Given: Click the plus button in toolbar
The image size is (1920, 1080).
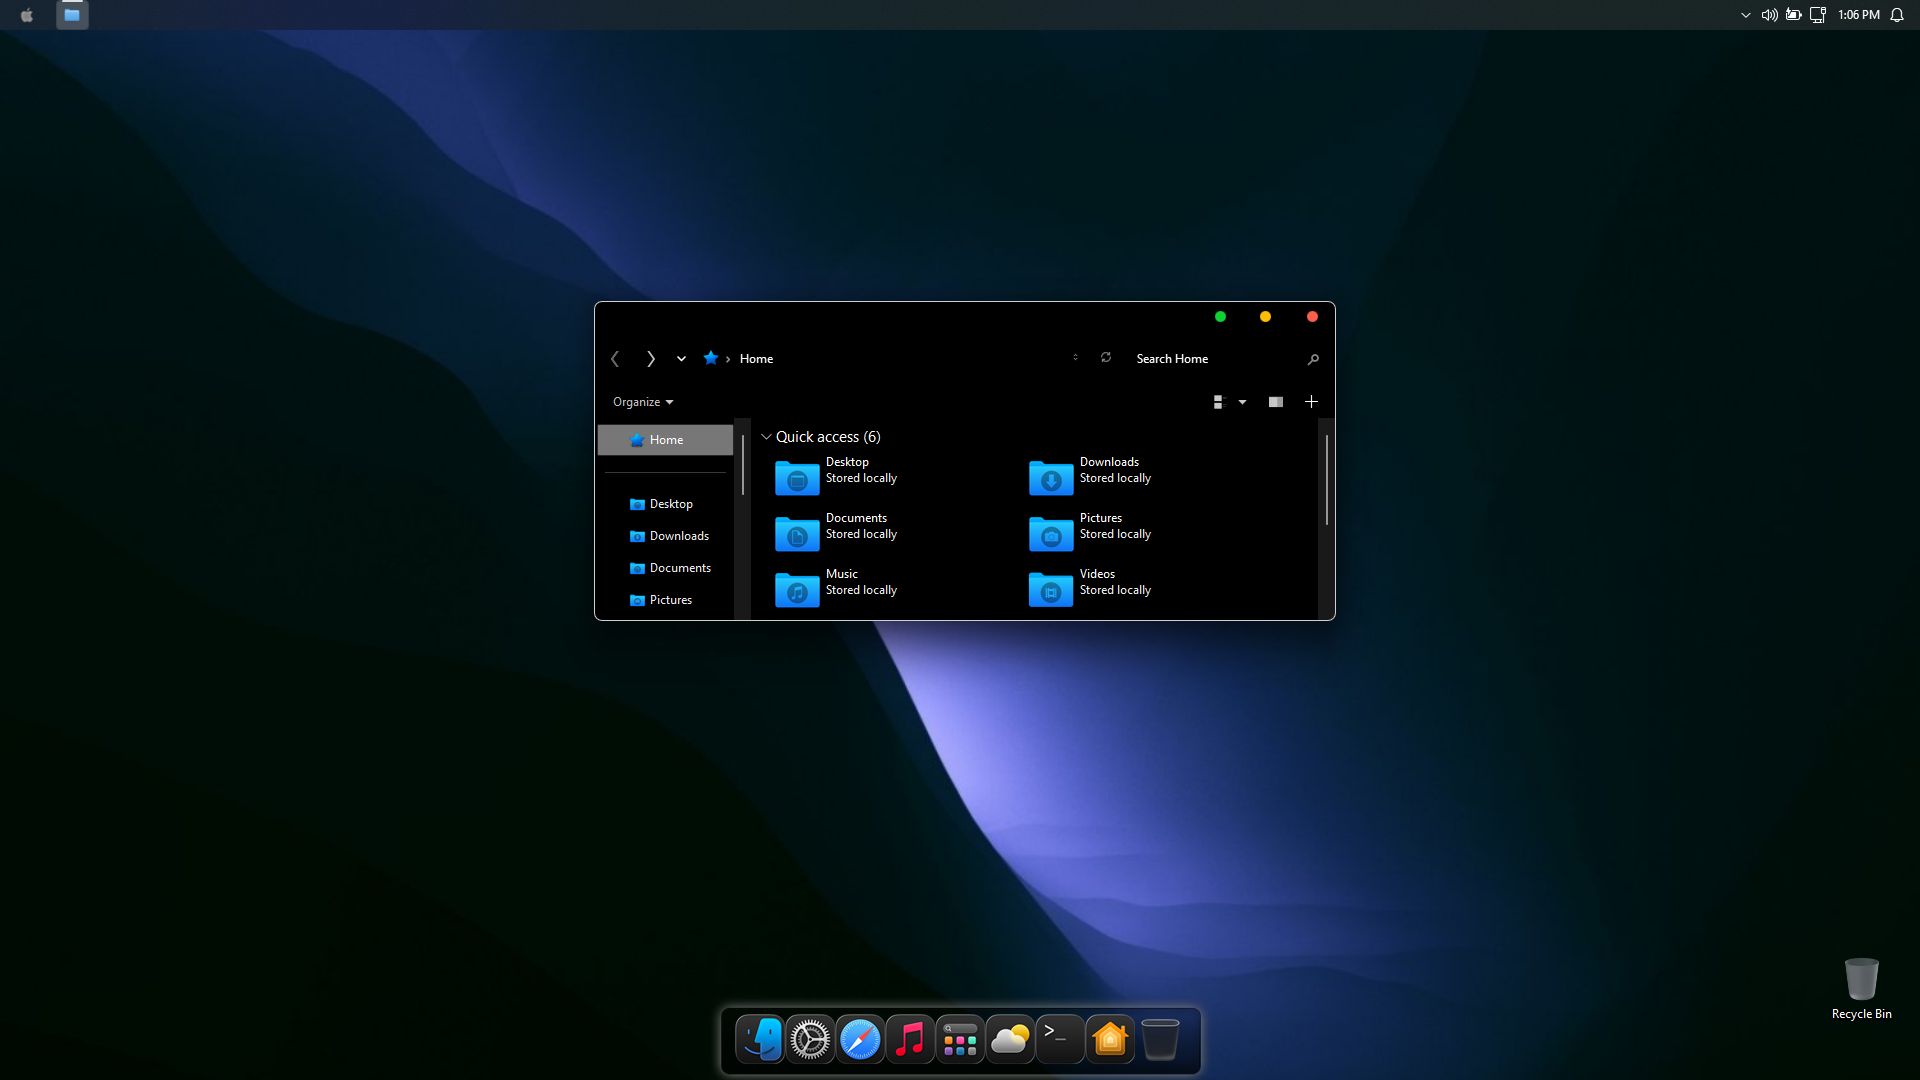Looking at the screenshot, I should 1311,402.
